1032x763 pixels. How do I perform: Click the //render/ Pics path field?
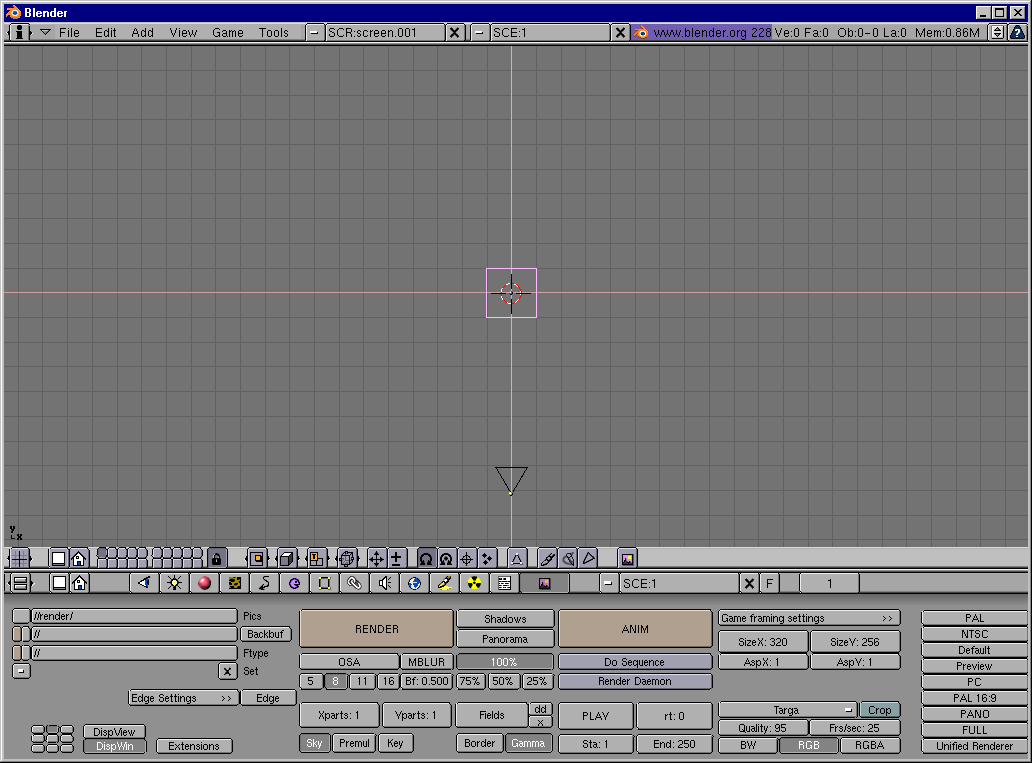(x=133, y=616)
